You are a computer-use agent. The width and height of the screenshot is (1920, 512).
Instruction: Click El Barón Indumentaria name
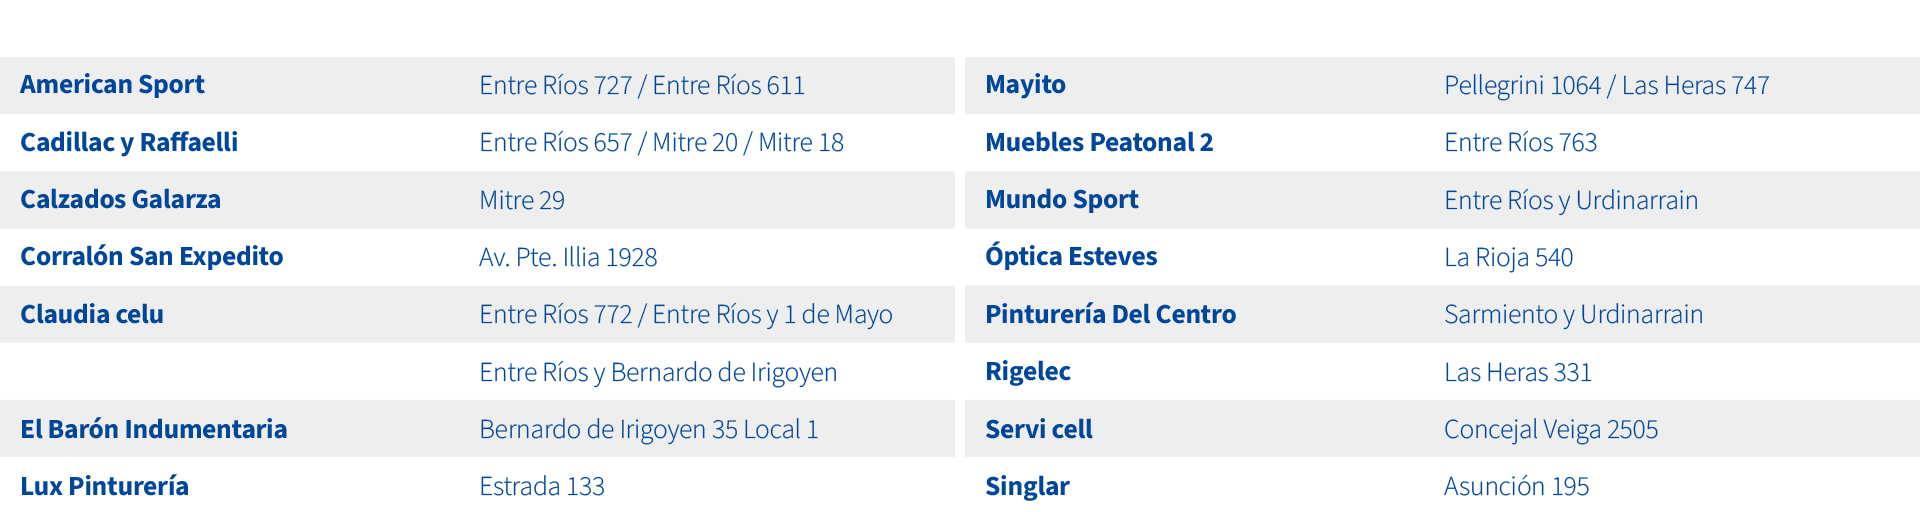coord(153,429)
